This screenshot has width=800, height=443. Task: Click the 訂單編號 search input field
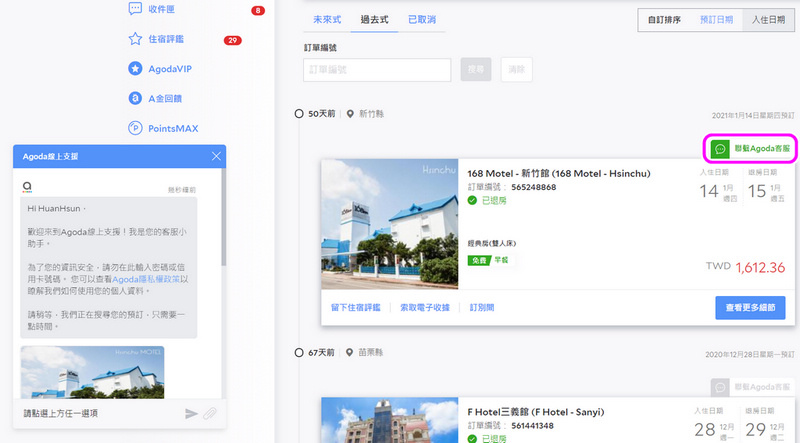click(x=377, y=69)
